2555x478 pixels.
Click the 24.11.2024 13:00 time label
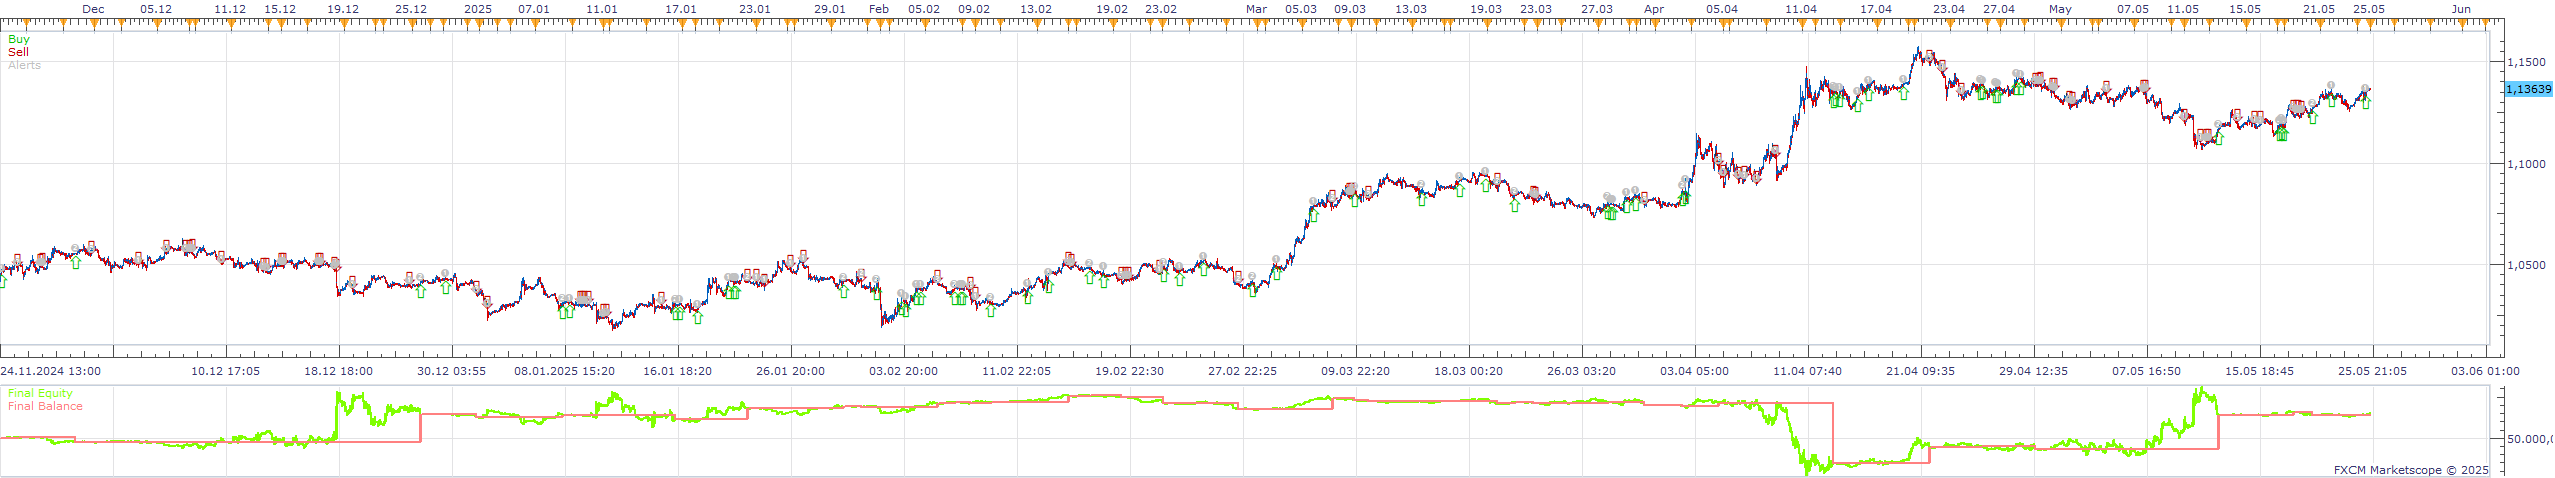tap(50, 371)
